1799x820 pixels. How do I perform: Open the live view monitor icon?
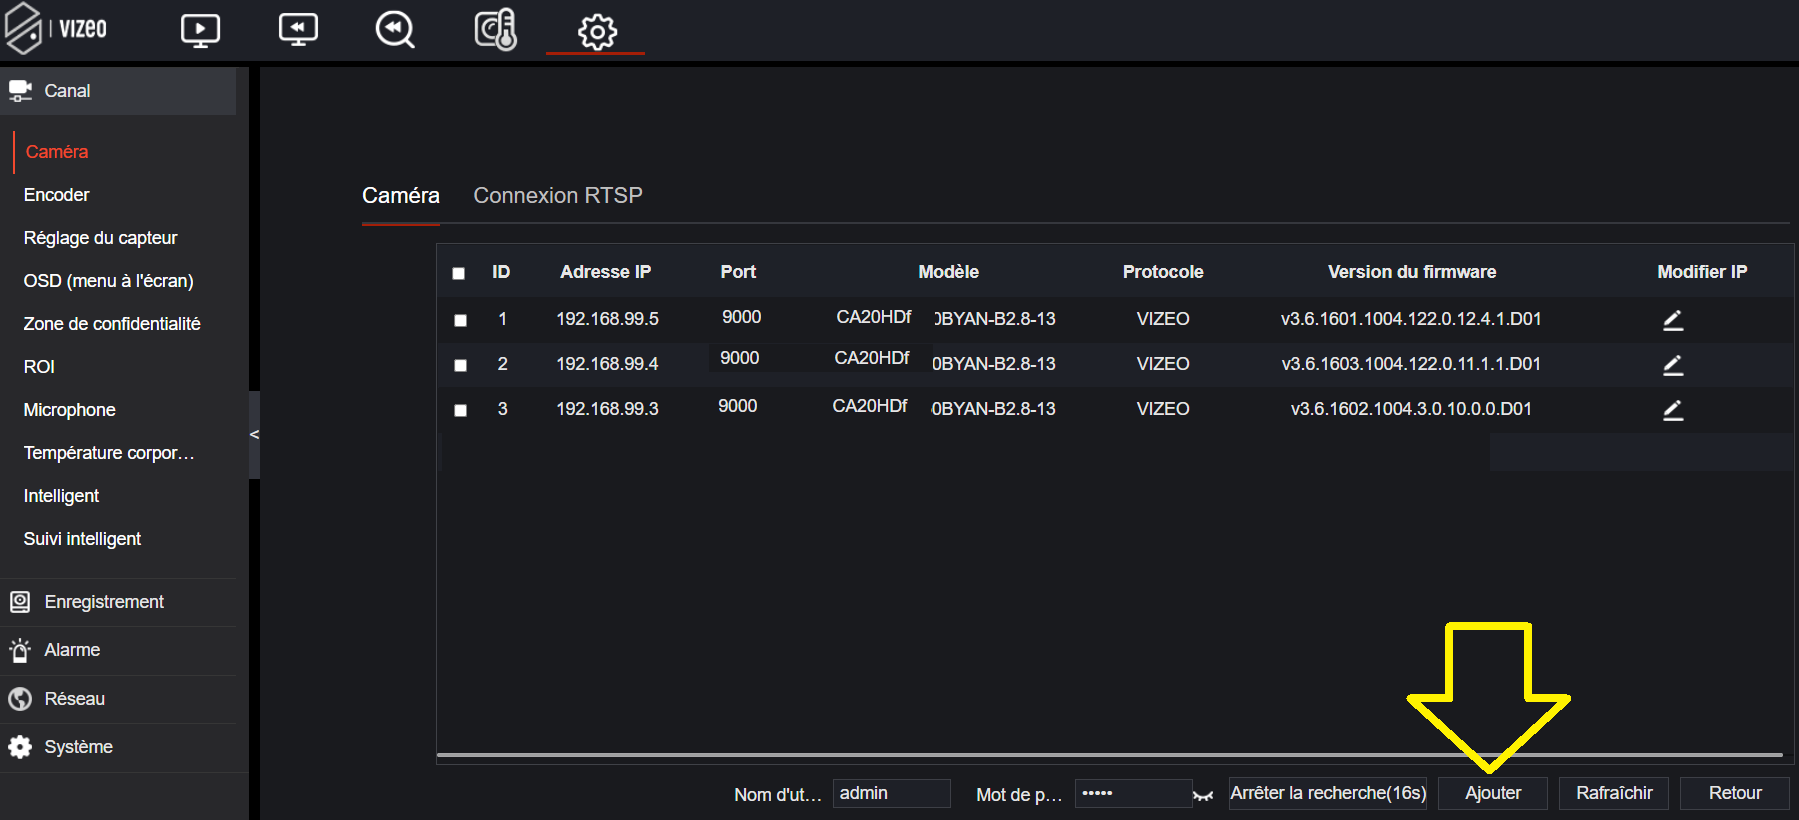(200, 30)
